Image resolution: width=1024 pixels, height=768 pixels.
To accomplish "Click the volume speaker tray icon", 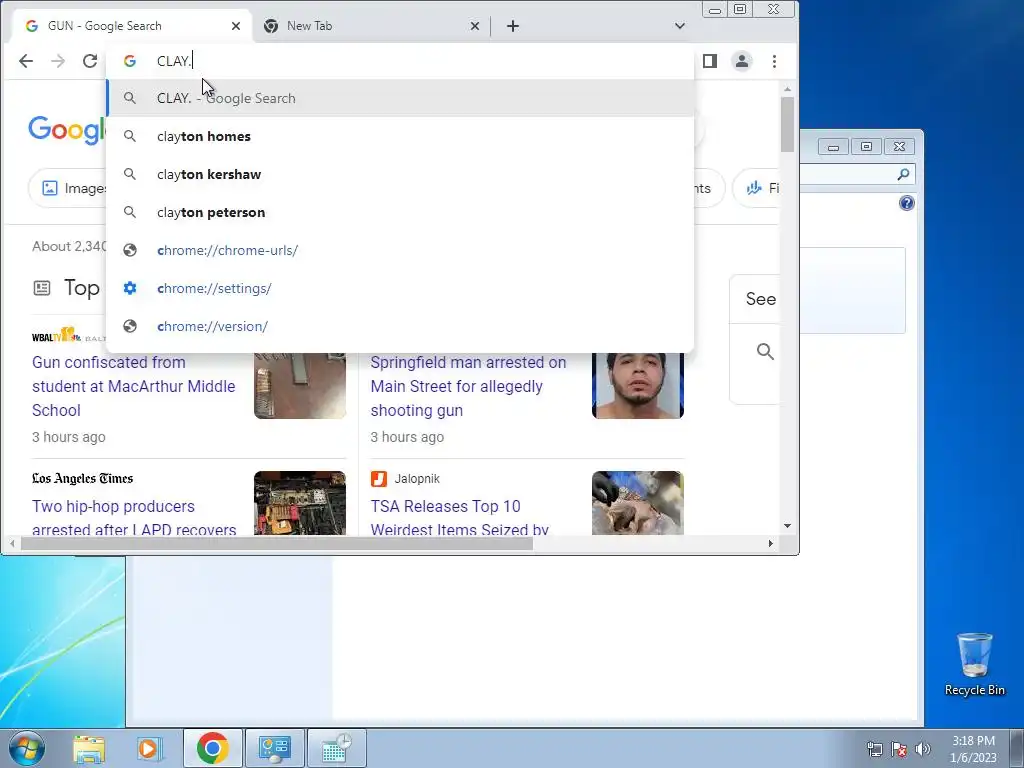I will [923, 749].
